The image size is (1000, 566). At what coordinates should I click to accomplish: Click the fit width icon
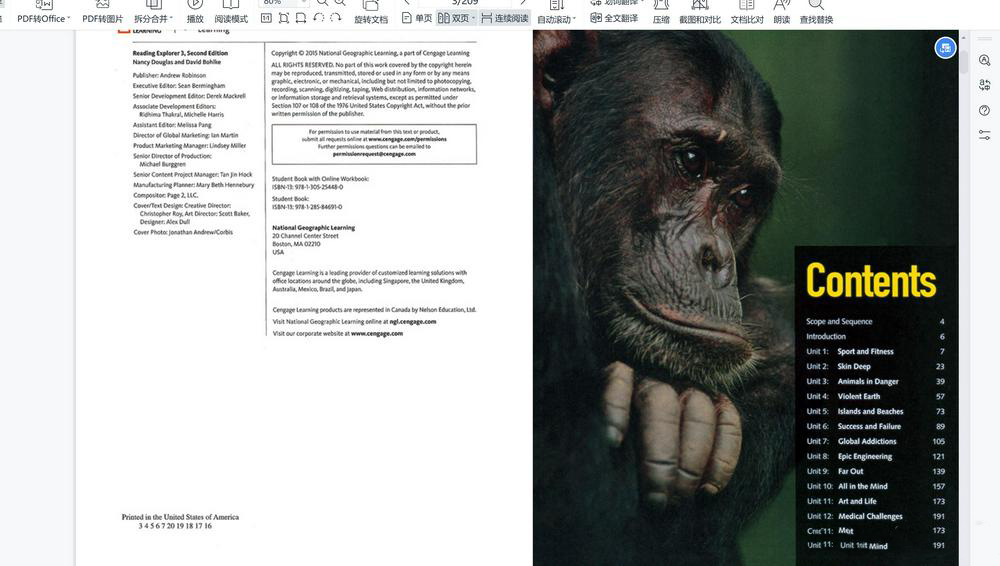301,18
